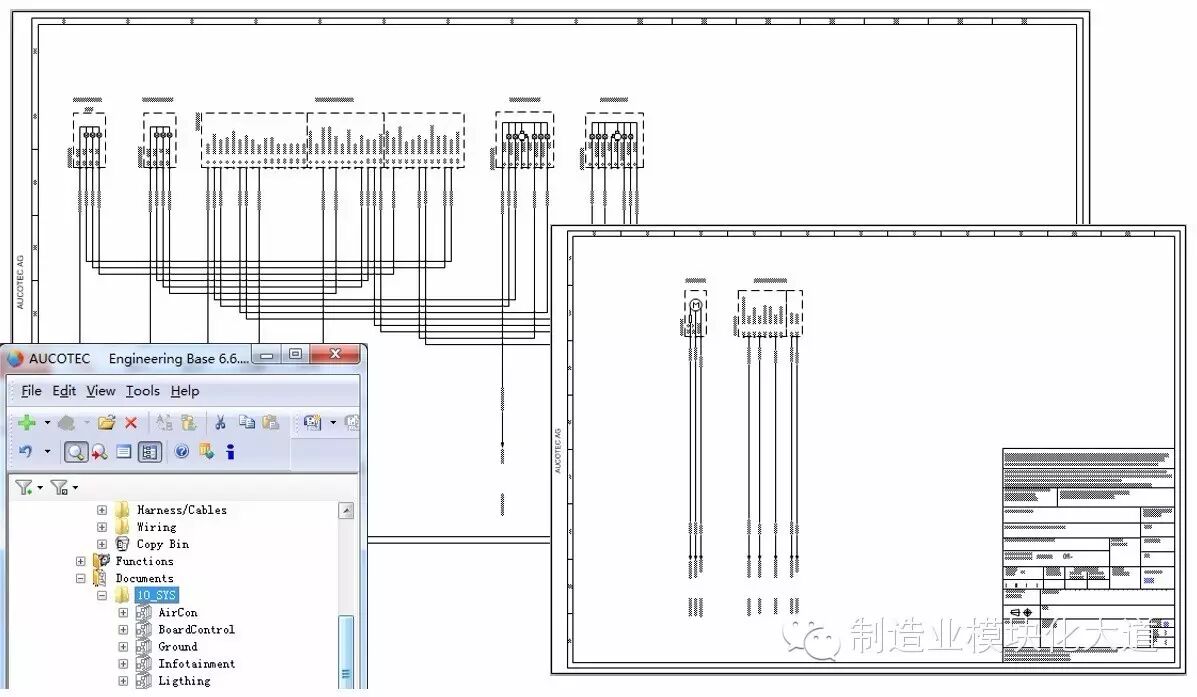Viewport: 1197px width, 697px height.
Task: Open the dropdown arrow next to green plus
Action: (47, 422)
